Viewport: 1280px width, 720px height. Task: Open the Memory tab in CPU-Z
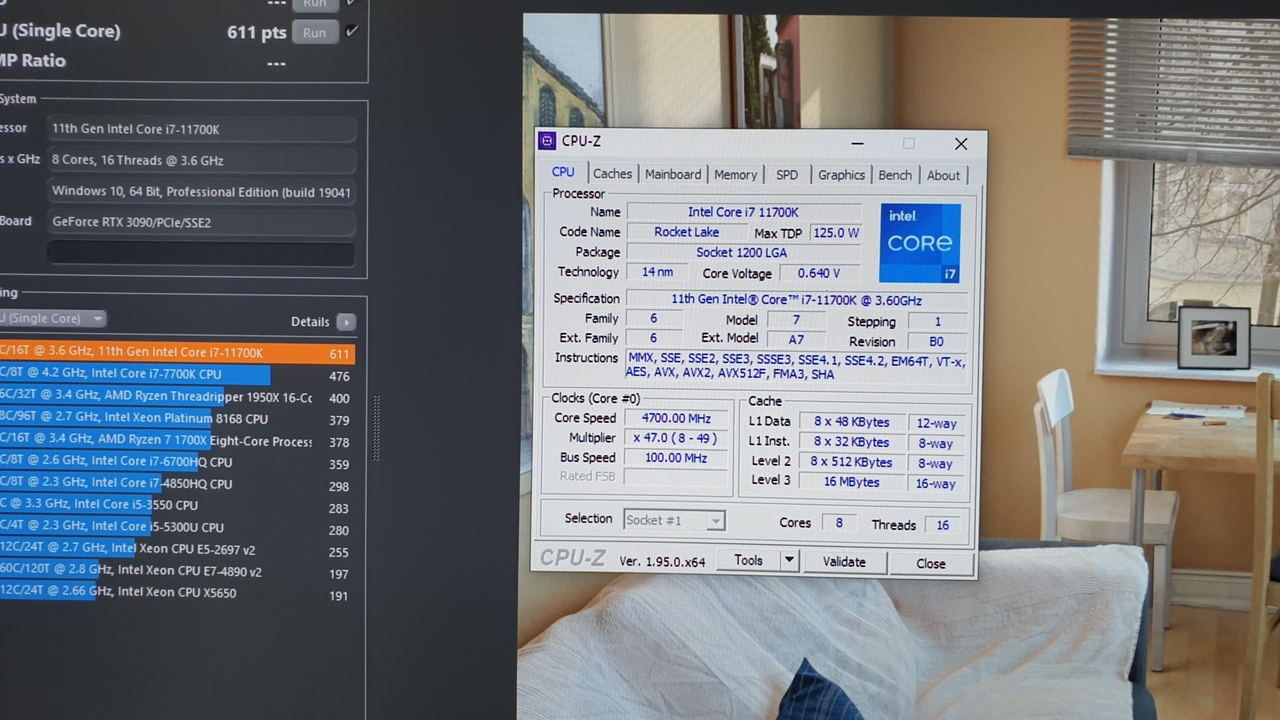point(735,175)
